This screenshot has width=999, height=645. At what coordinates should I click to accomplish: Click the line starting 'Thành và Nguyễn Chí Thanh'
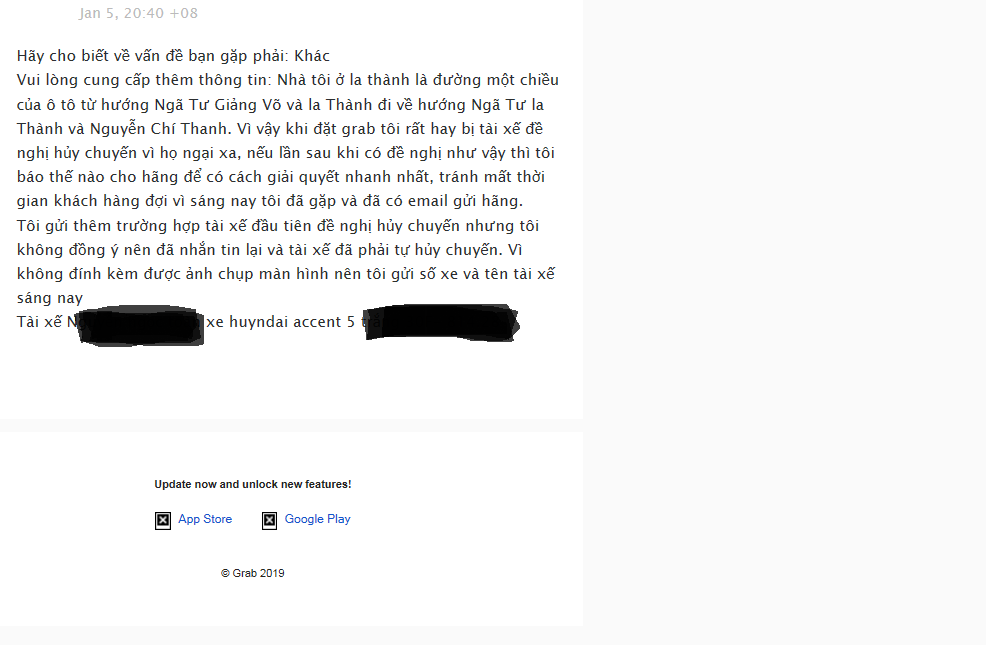[280, 129]
